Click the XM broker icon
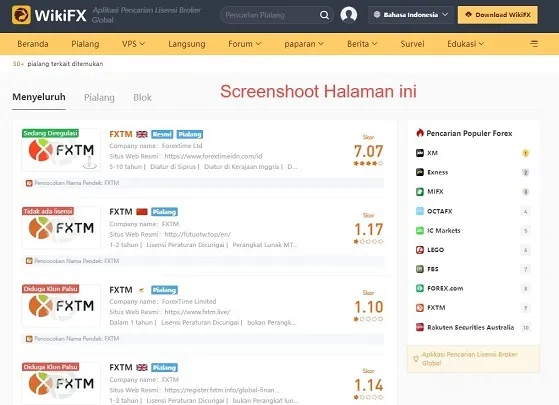Screen dimensions: 559x405 tap(420, 153)
